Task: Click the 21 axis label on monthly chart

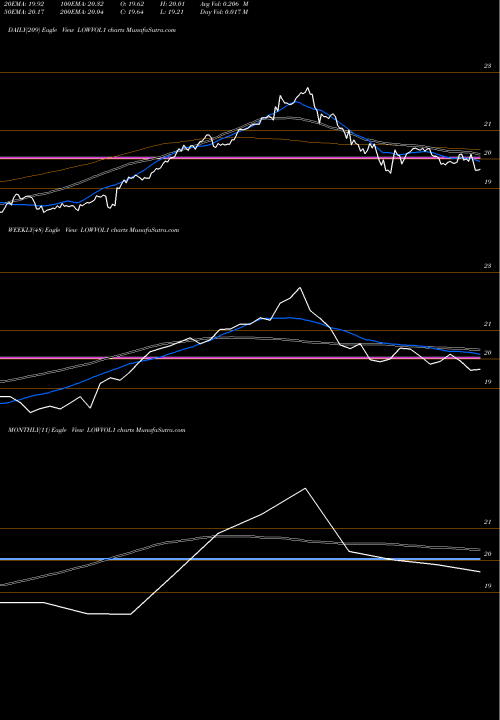Action: (487, 522)
